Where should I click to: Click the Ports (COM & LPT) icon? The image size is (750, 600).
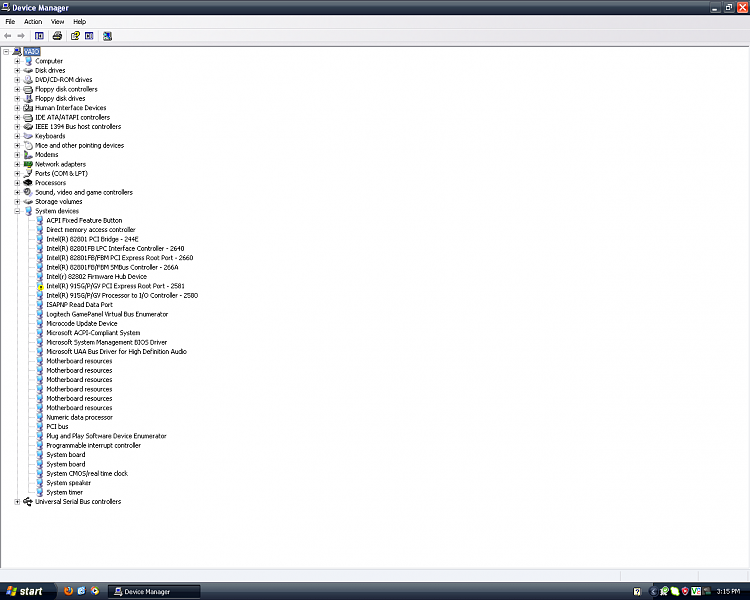[28, 174]
